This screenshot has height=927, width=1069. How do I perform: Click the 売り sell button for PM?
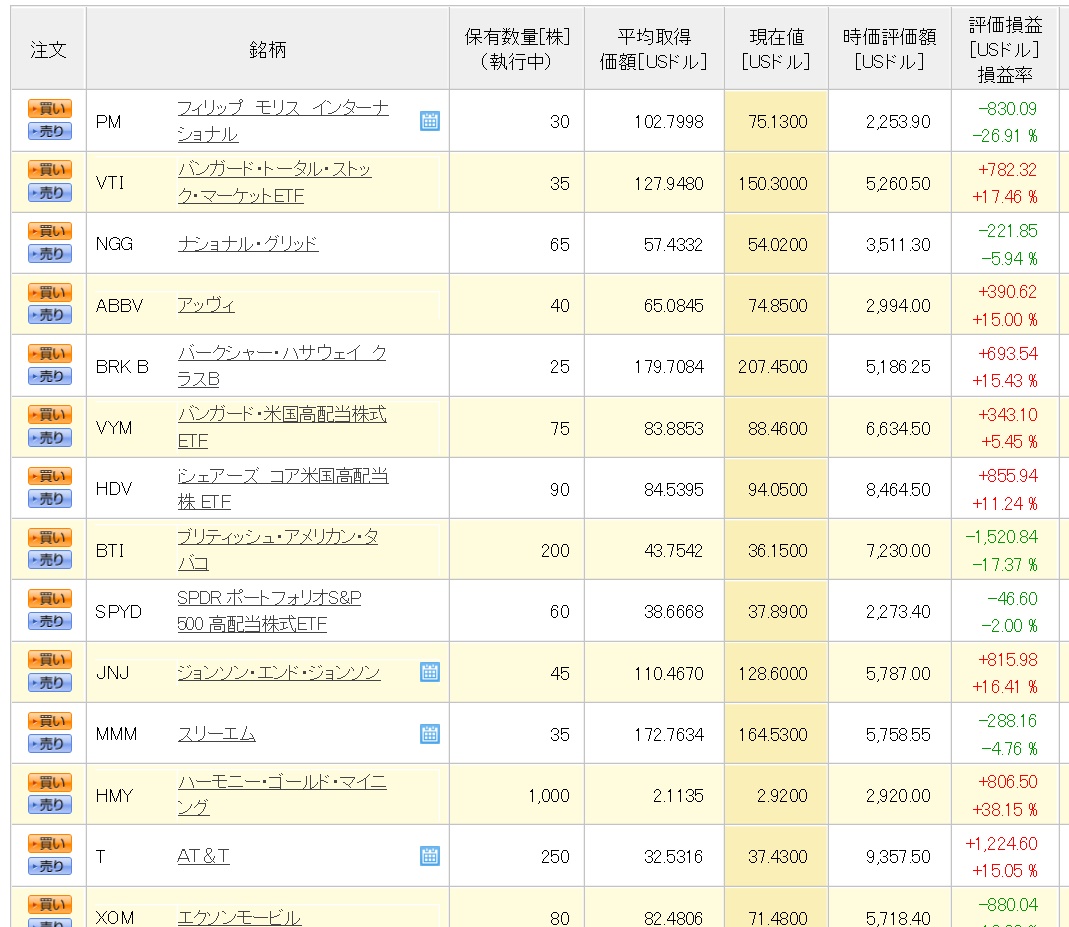click(x=49, y=132)
